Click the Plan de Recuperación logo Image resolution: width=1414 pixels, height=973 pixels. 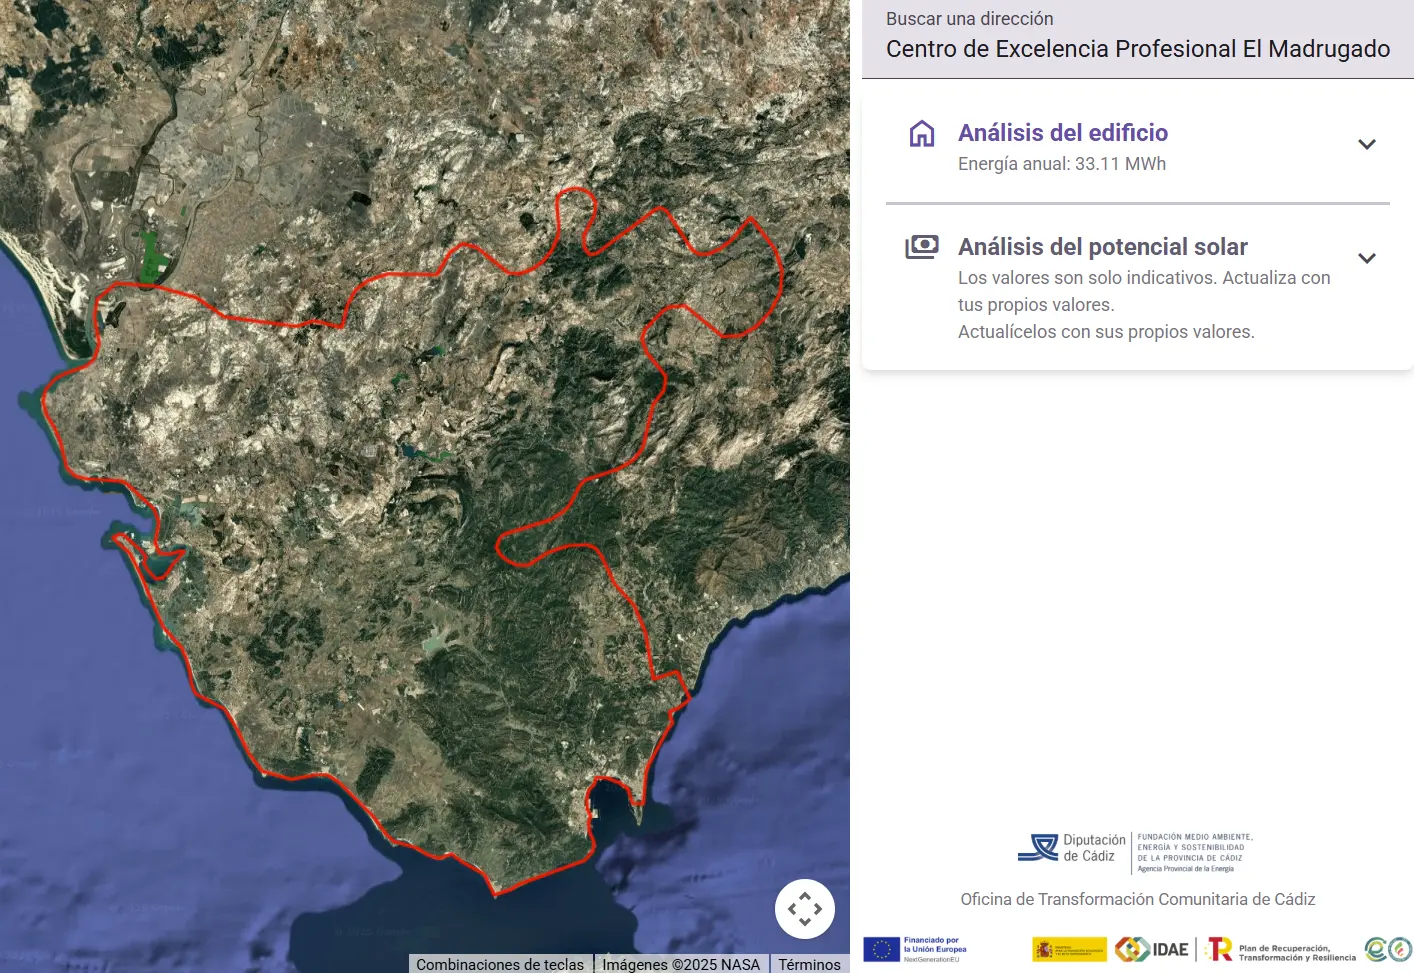1281,949
